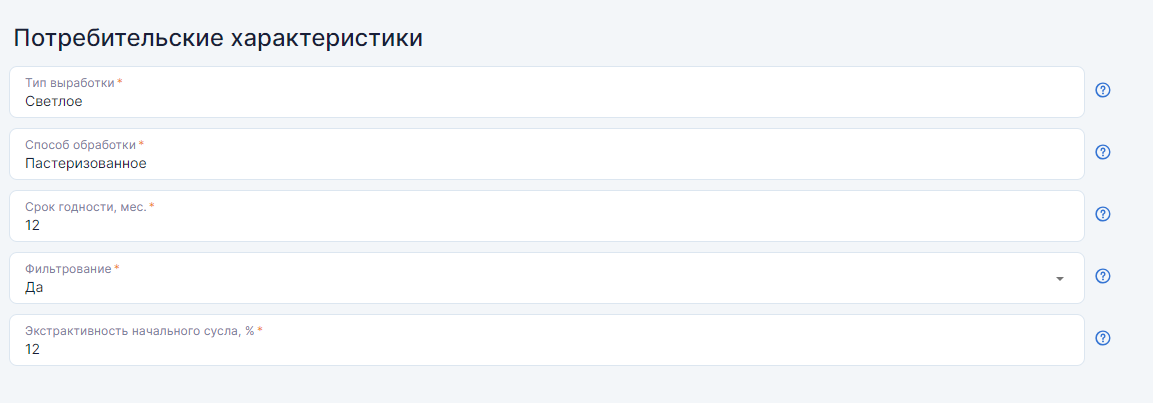Select the Срок годности, мес. input
1153x403 pixels.
click(546, 216)
